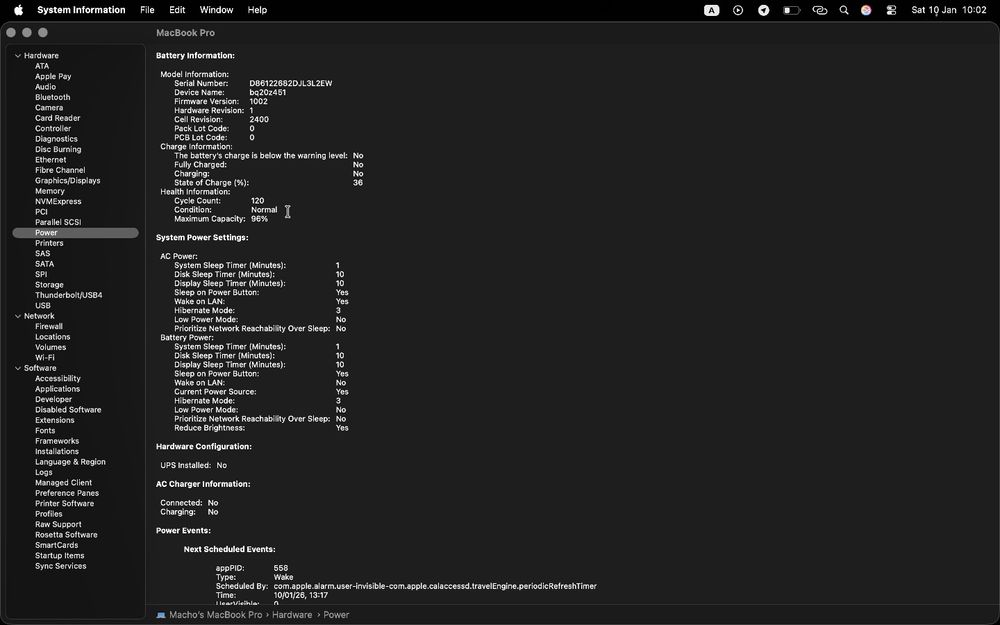Select Diagnostics in the sidebar

[x=56, y=138]
